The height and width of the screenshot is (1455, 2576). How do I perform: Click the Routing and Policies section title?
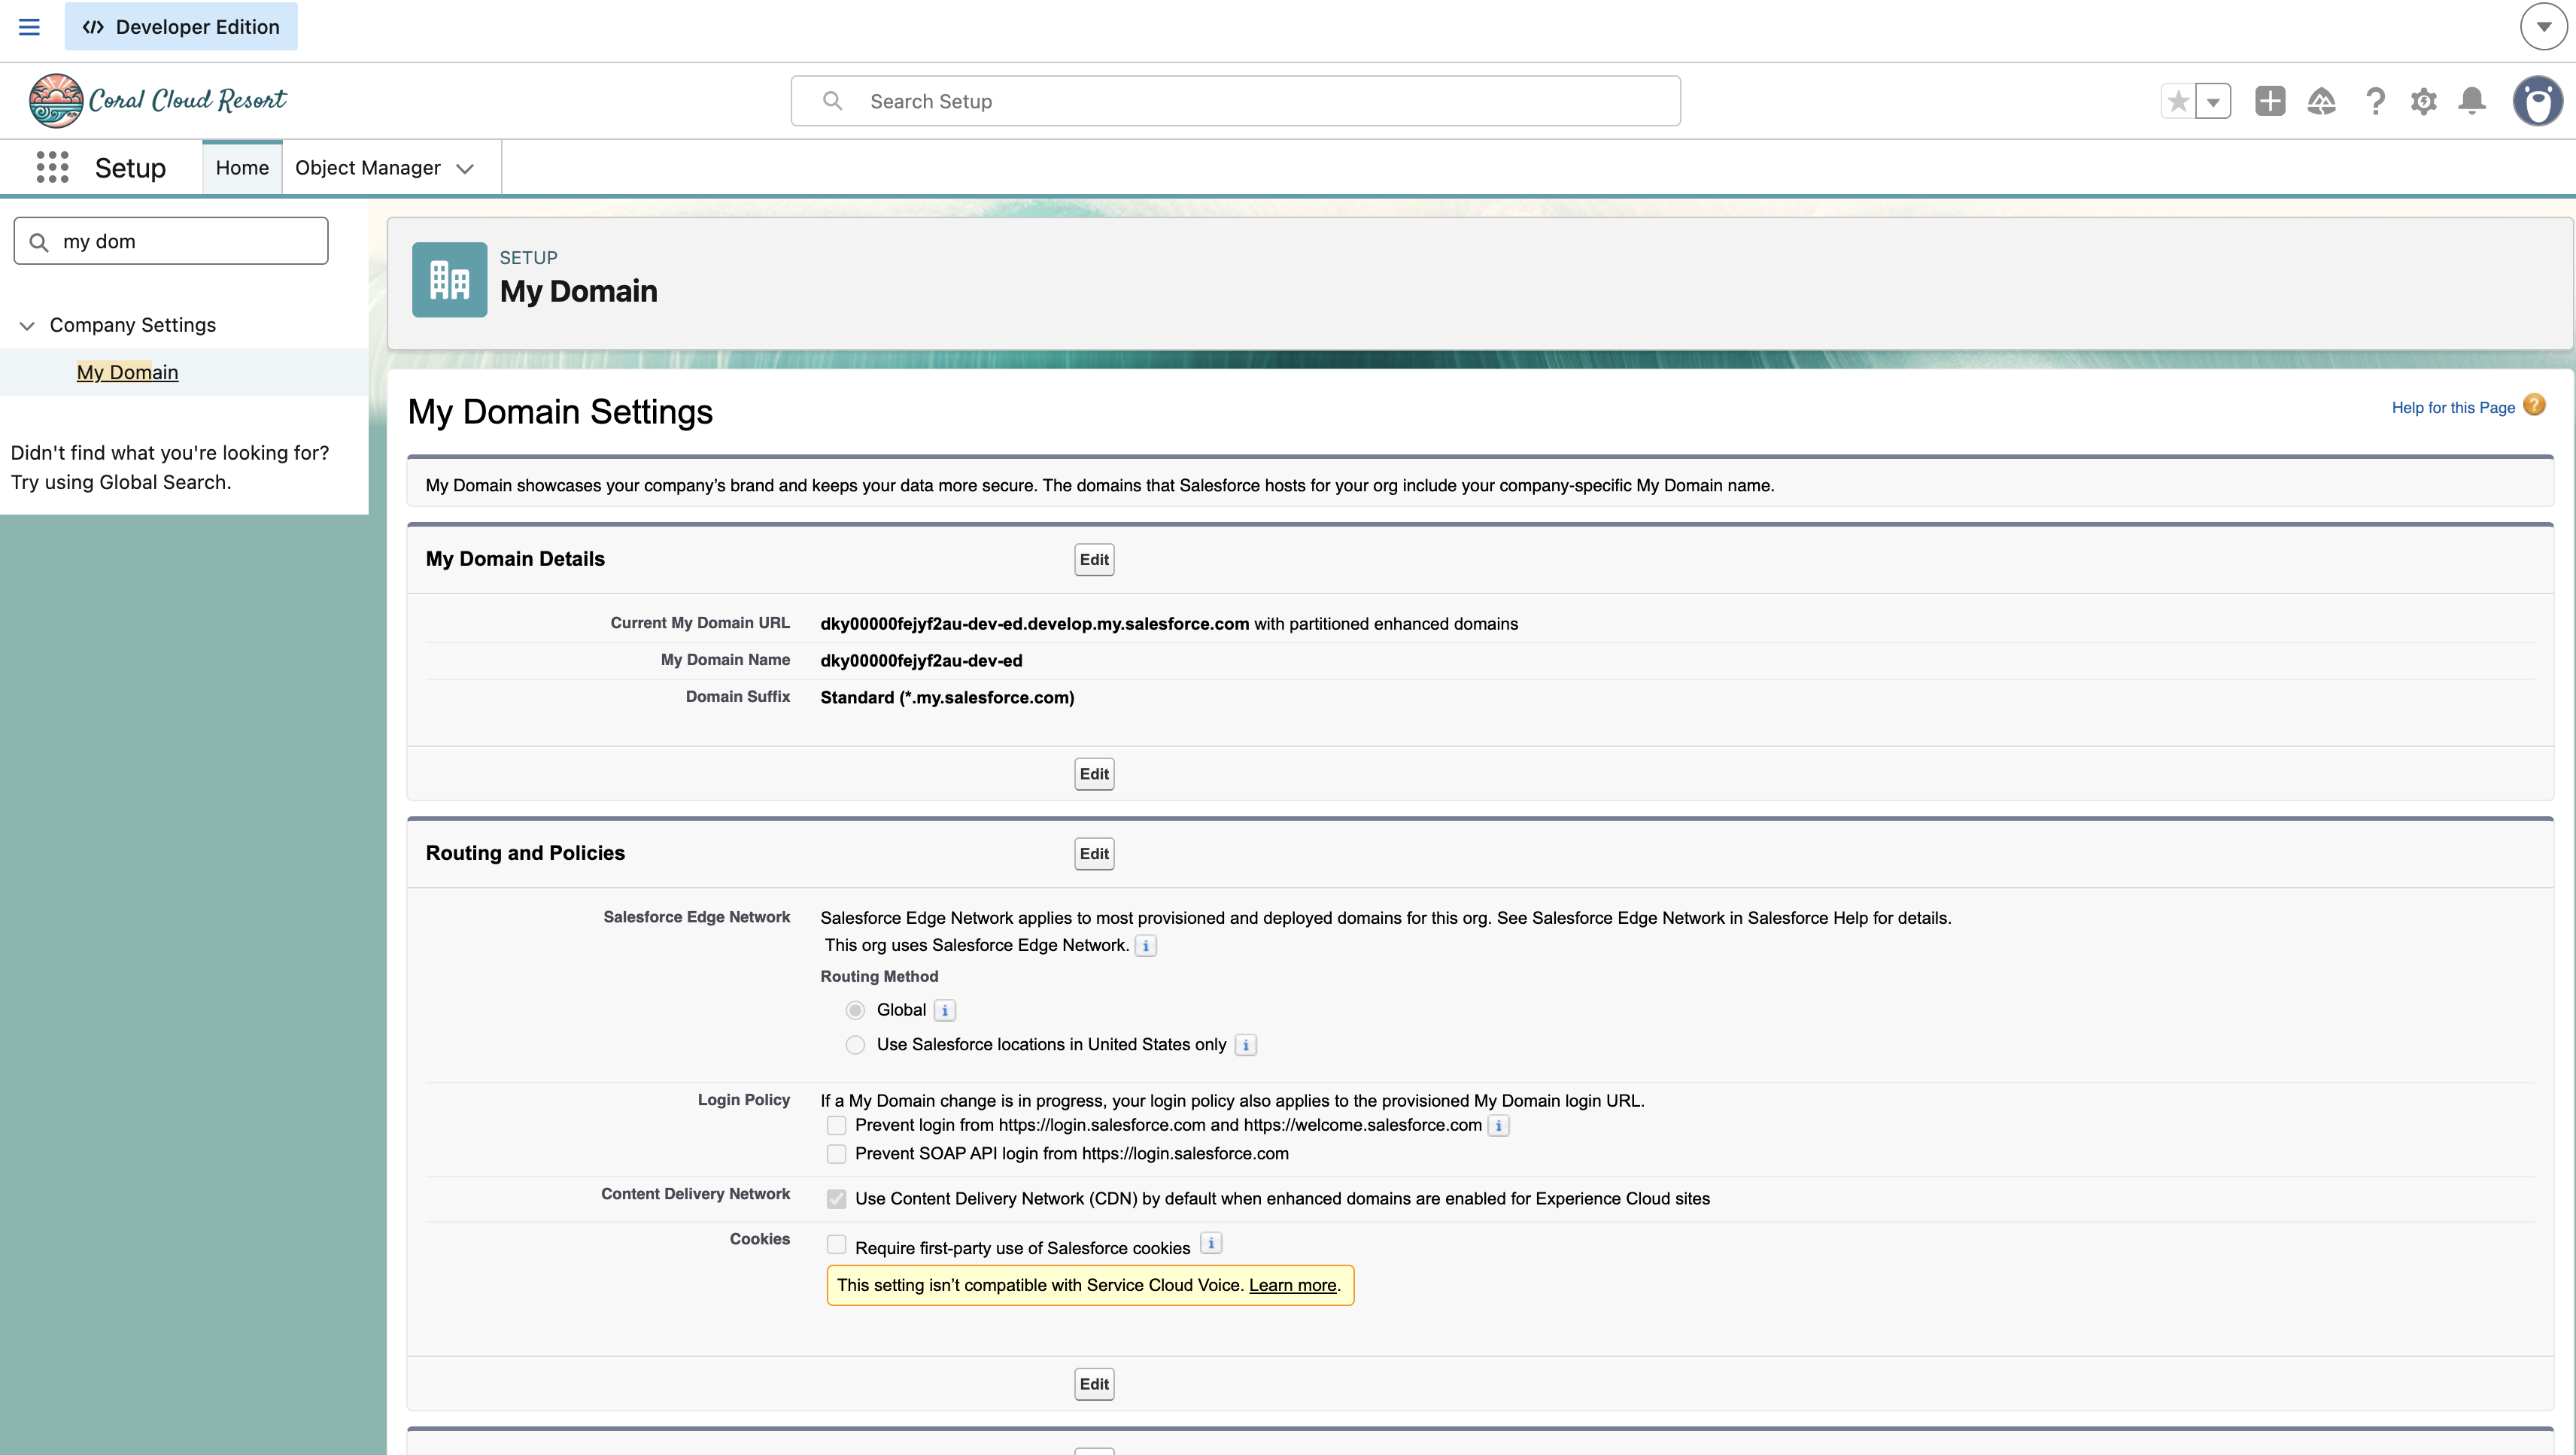[x=525, y=853]
